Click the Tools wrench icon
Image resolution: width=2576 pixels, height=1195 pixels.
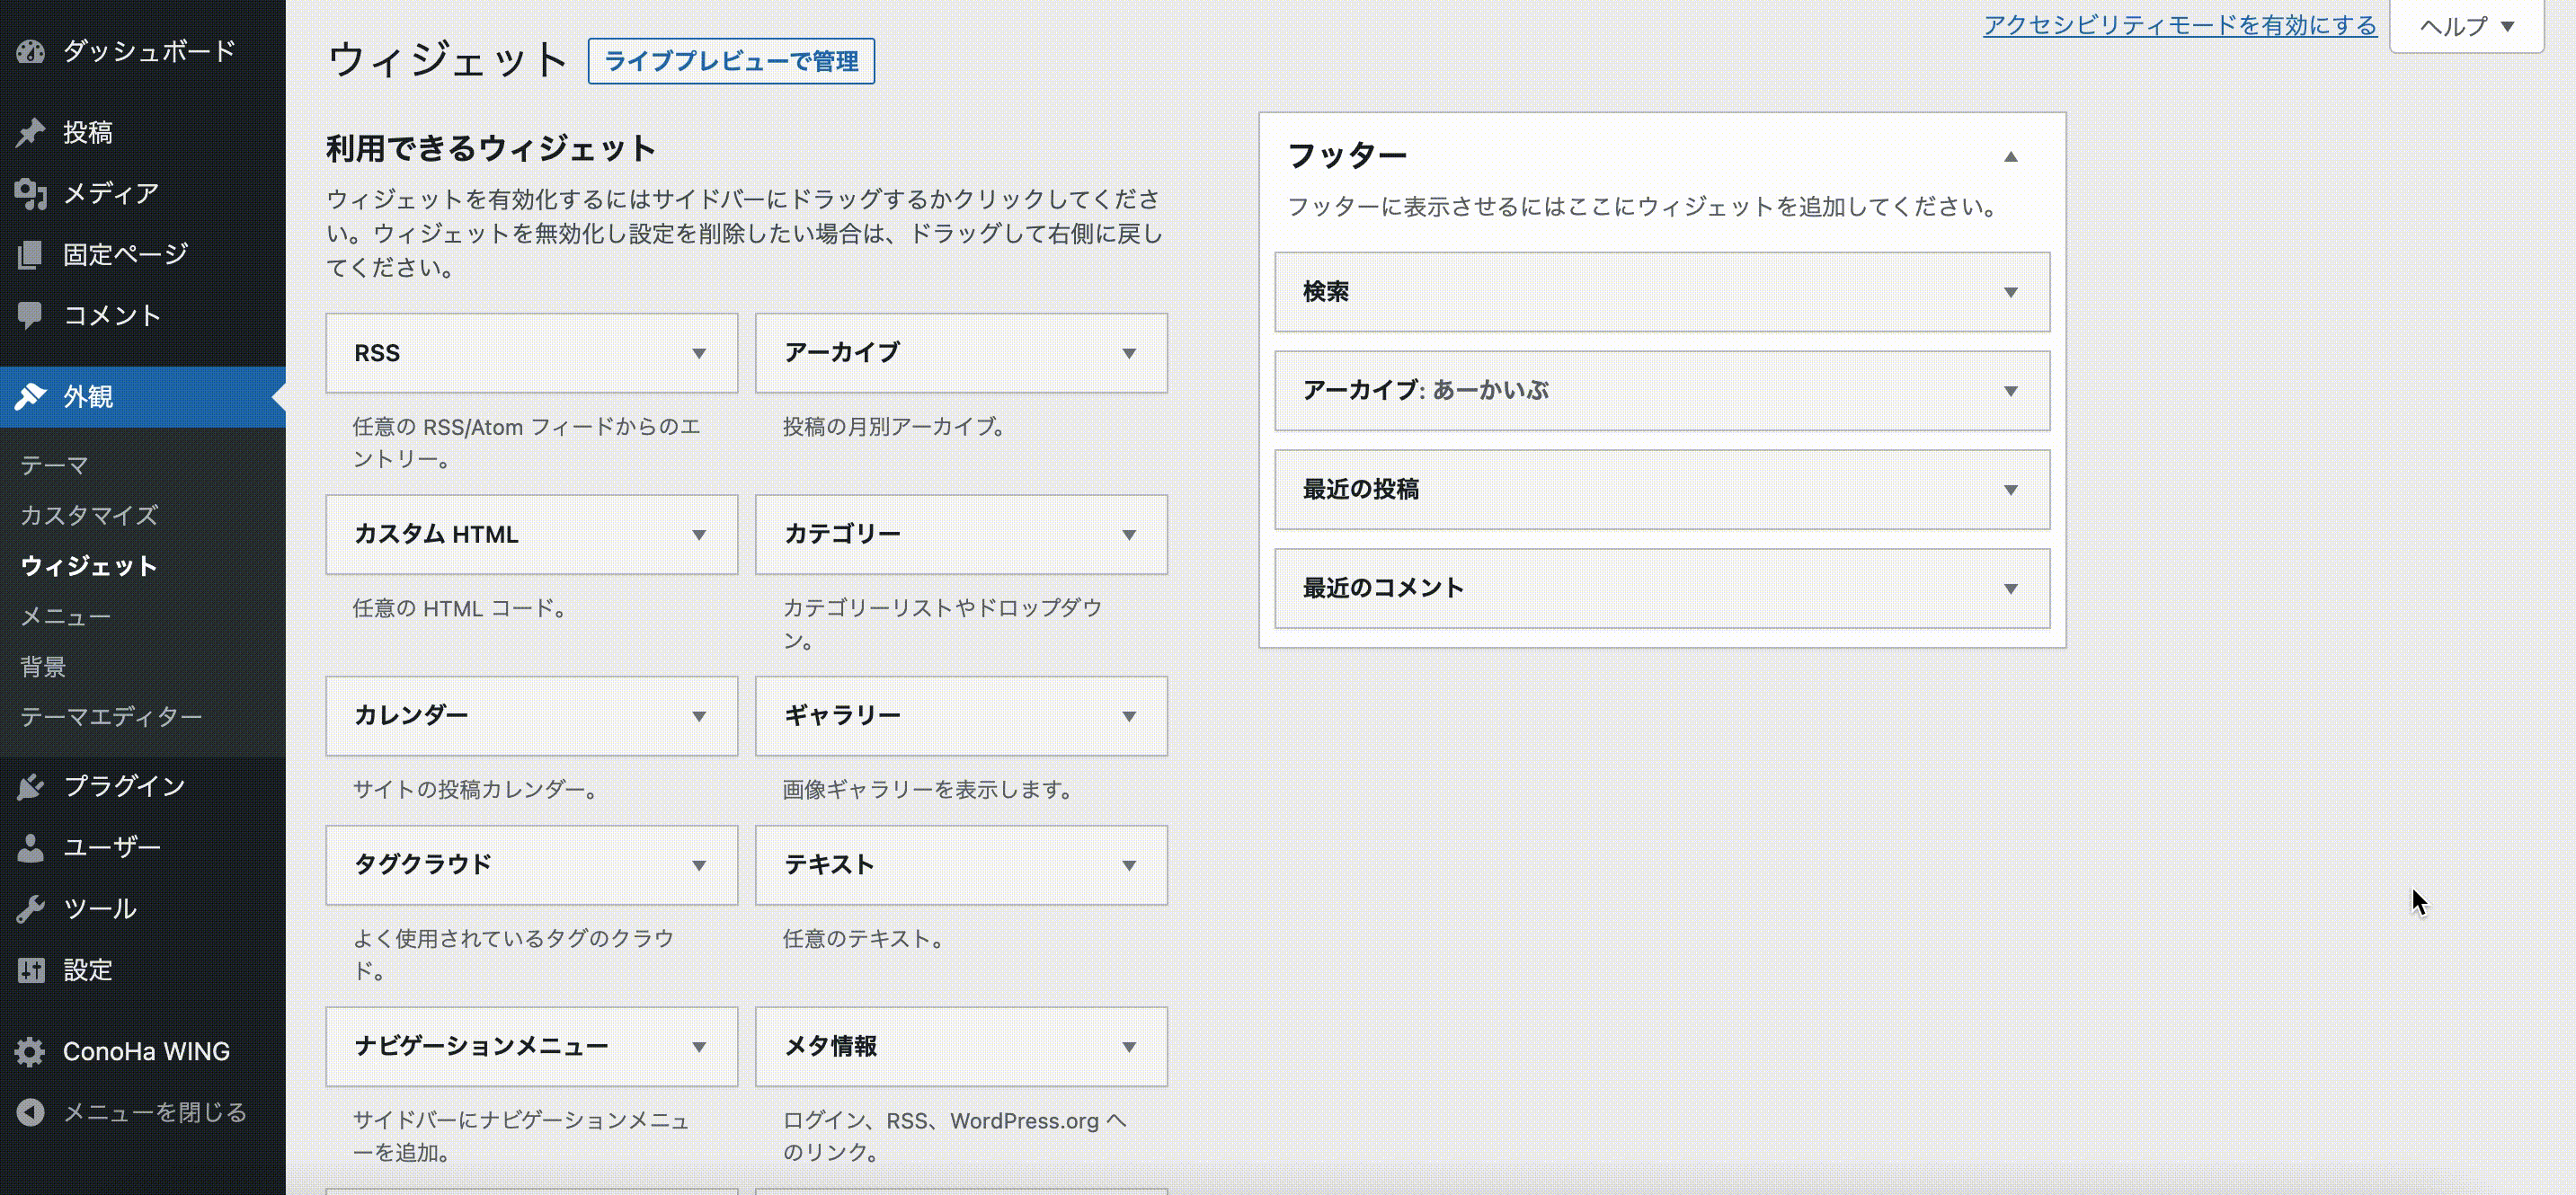(30, 909)
